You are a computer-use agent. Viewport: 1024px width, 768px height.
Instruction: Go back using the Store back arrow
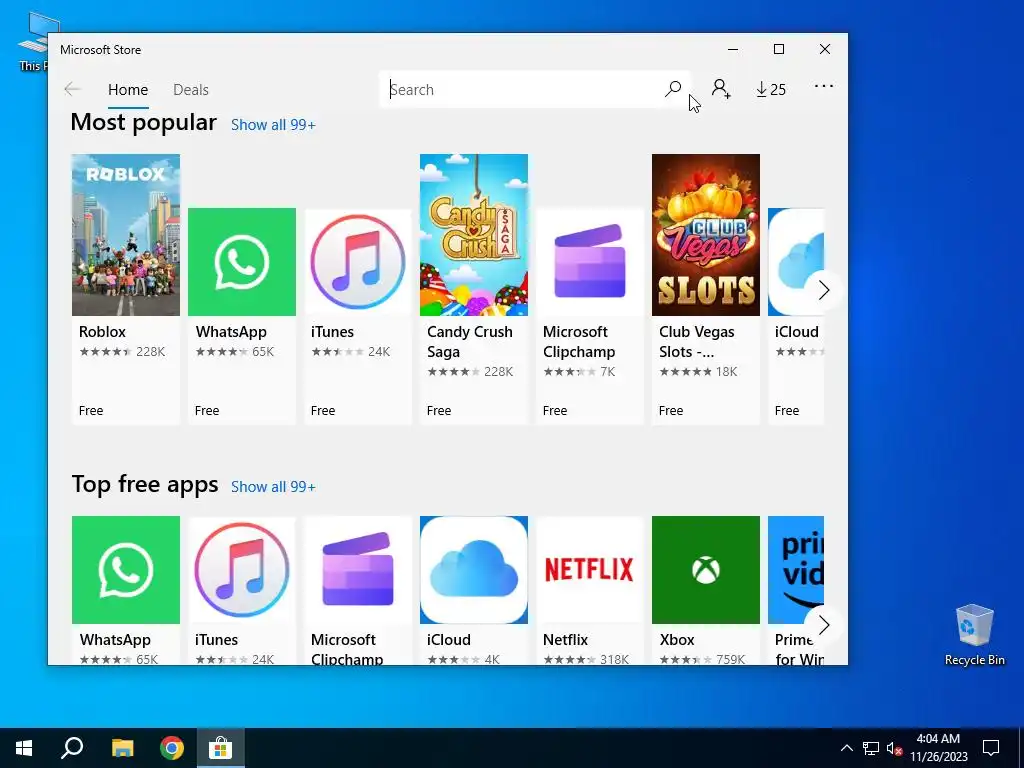click(72, 89)
